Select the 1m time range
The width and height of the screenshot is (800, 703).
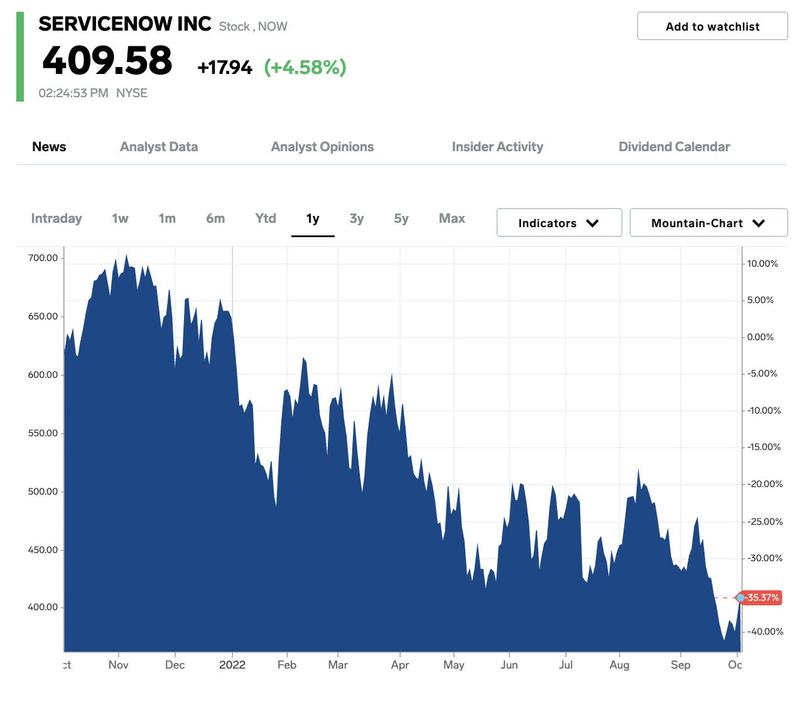pyautogui.click(x=167, y=218)
